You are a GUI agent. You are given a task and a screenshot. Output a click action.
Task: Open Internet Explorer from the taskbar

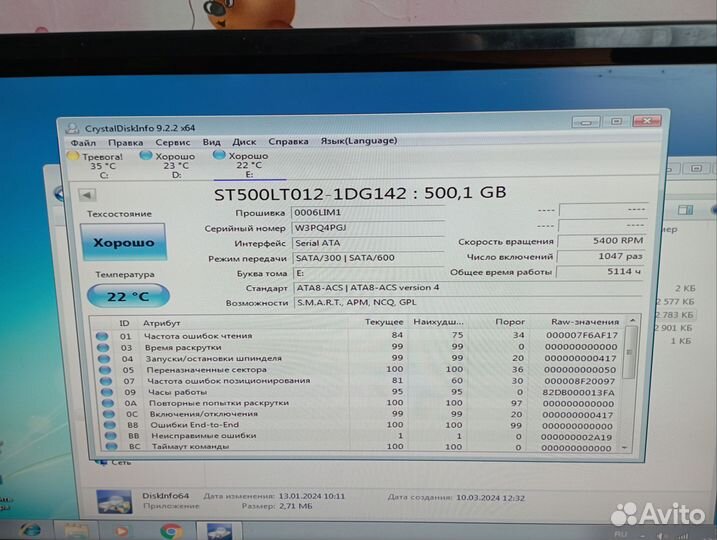click(30, 530)
